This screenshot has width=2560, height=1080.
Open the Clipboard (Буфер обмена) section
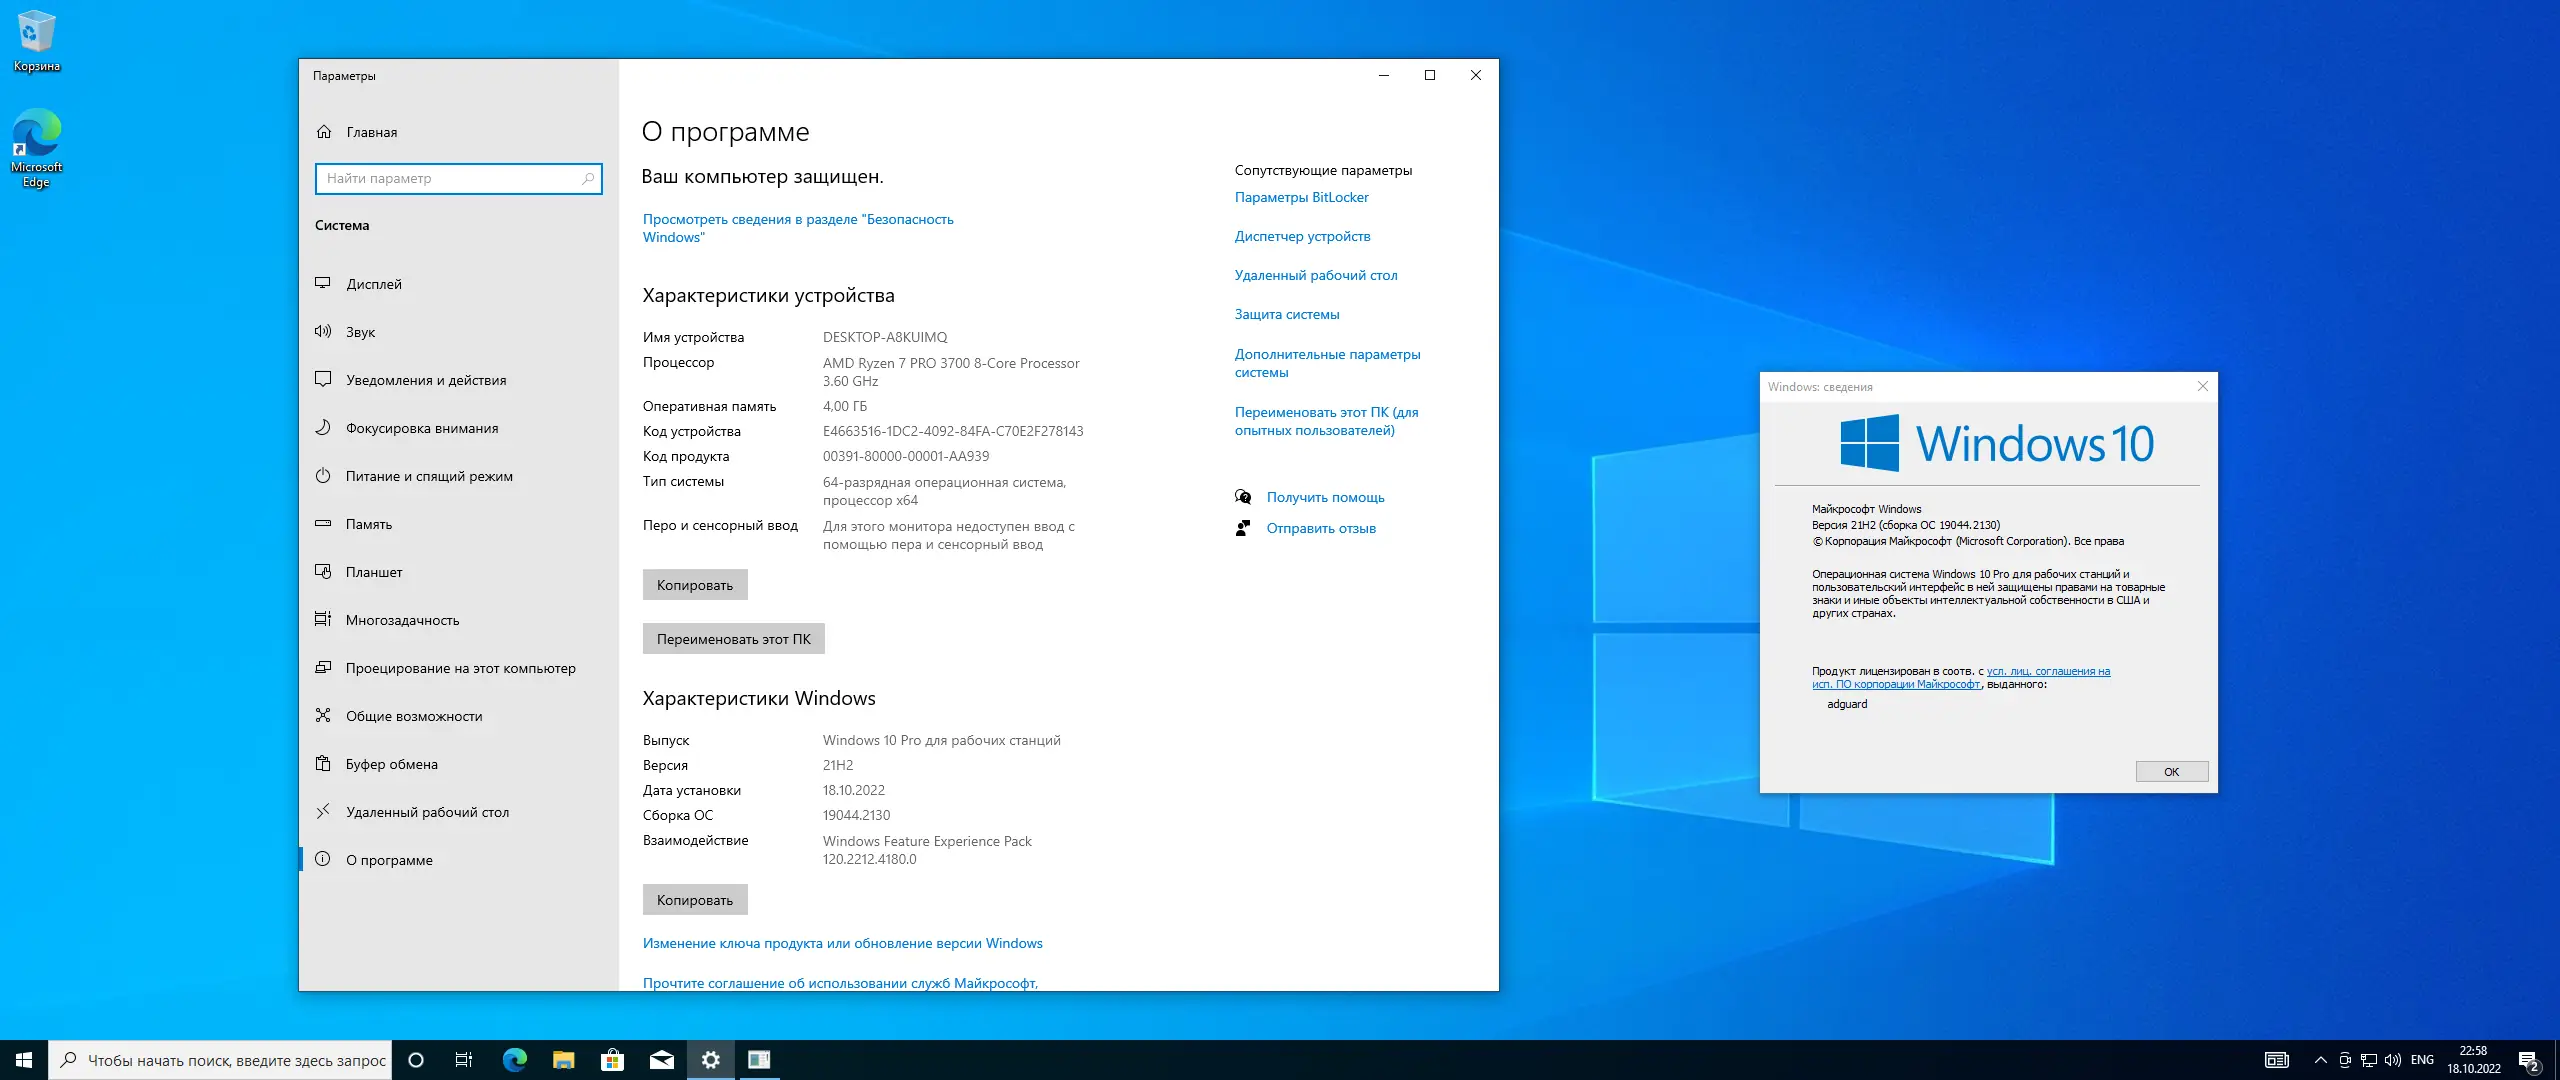coord(391,764)
